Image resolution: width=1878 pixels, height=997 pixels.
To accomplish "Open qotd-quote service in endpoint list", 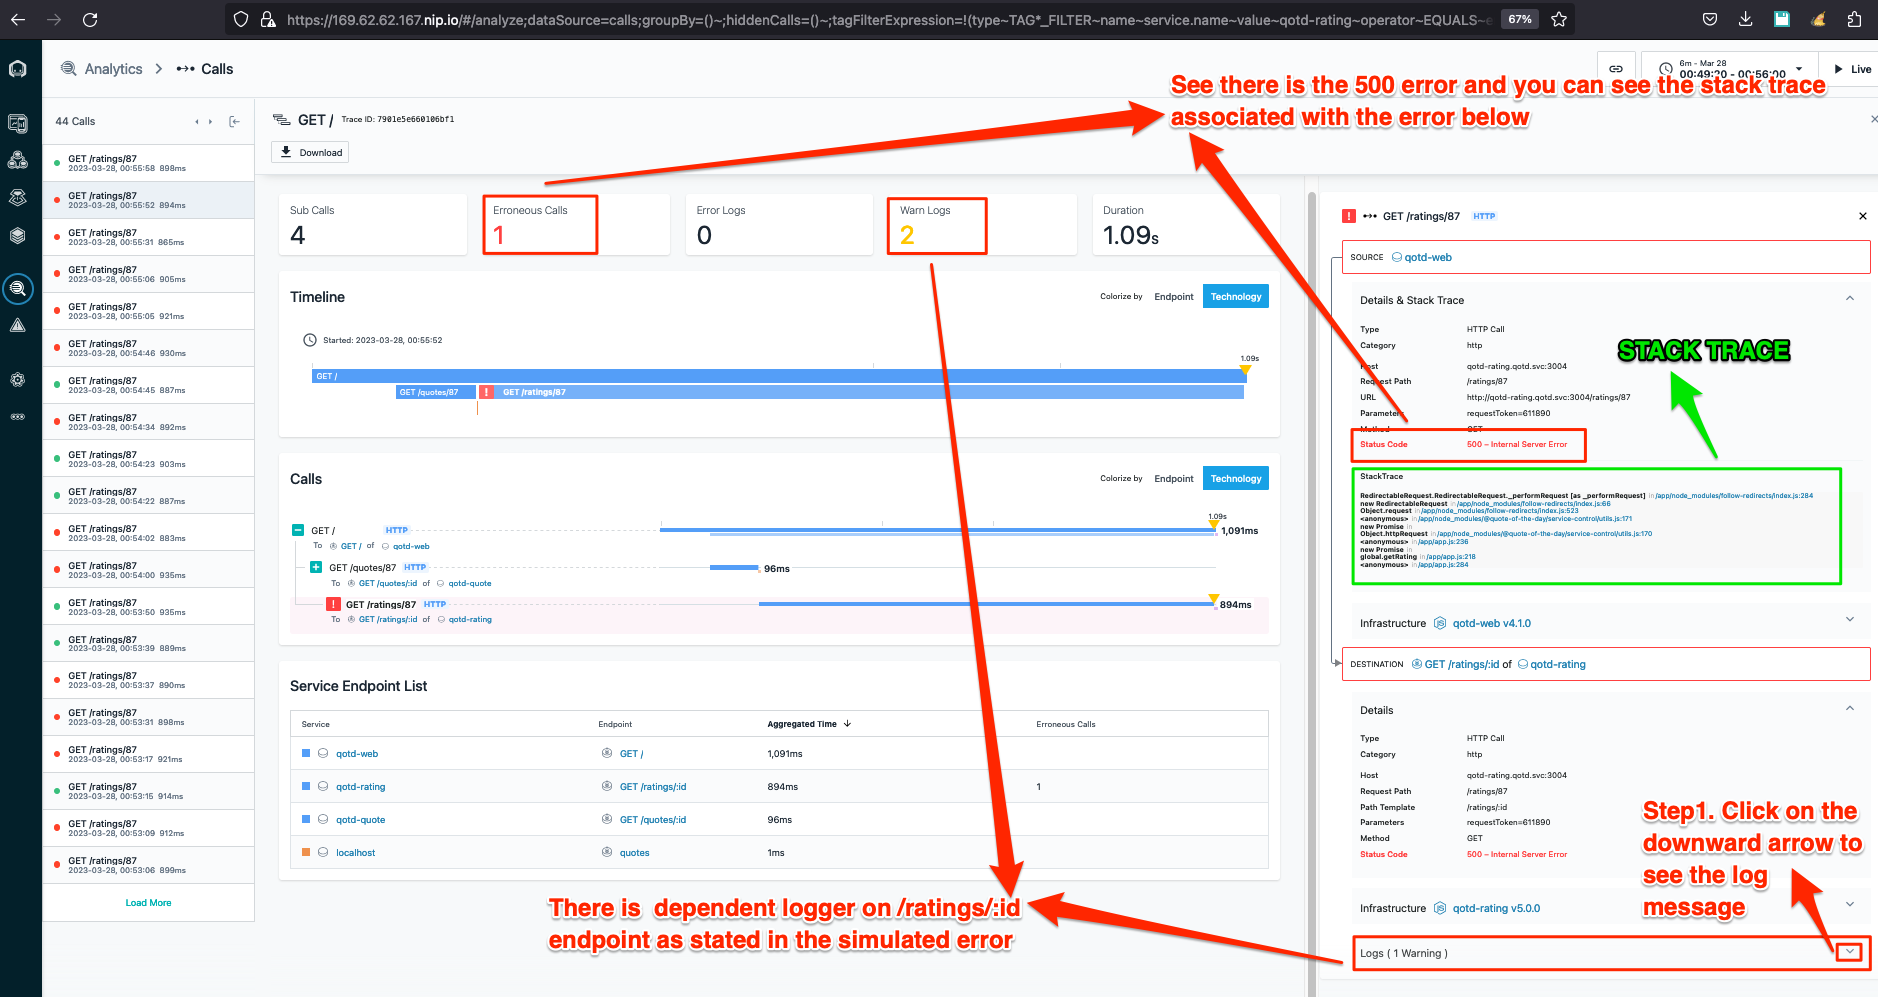I will [x=360, y=820].
